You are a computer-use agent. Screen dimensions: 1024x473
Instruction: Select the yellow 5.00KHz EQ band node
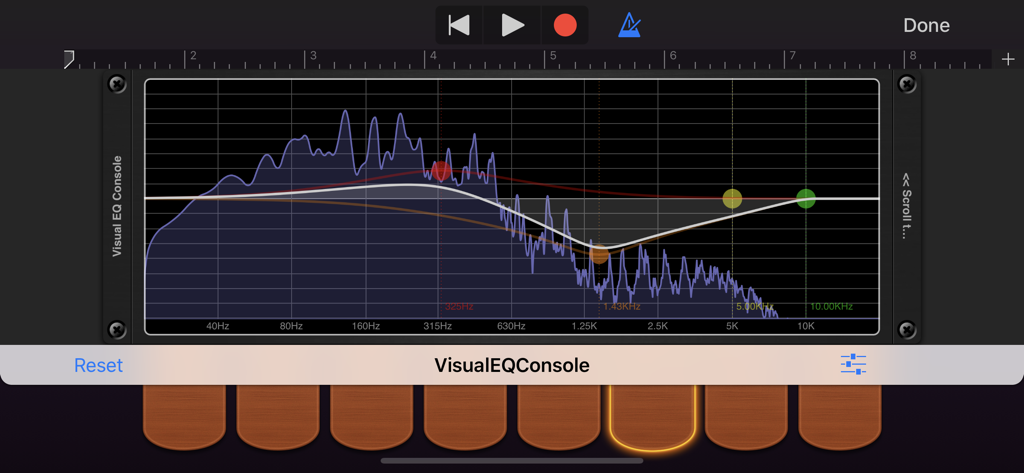coord(732,199)
